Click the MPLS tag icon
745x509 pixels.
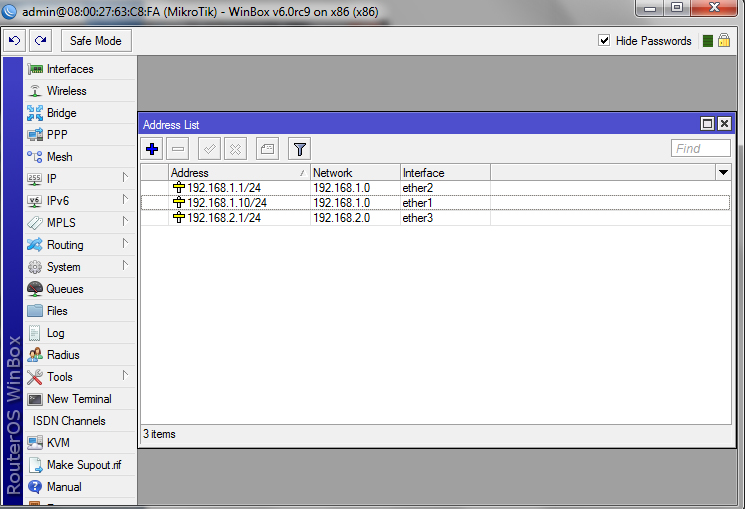pos(35,223)
